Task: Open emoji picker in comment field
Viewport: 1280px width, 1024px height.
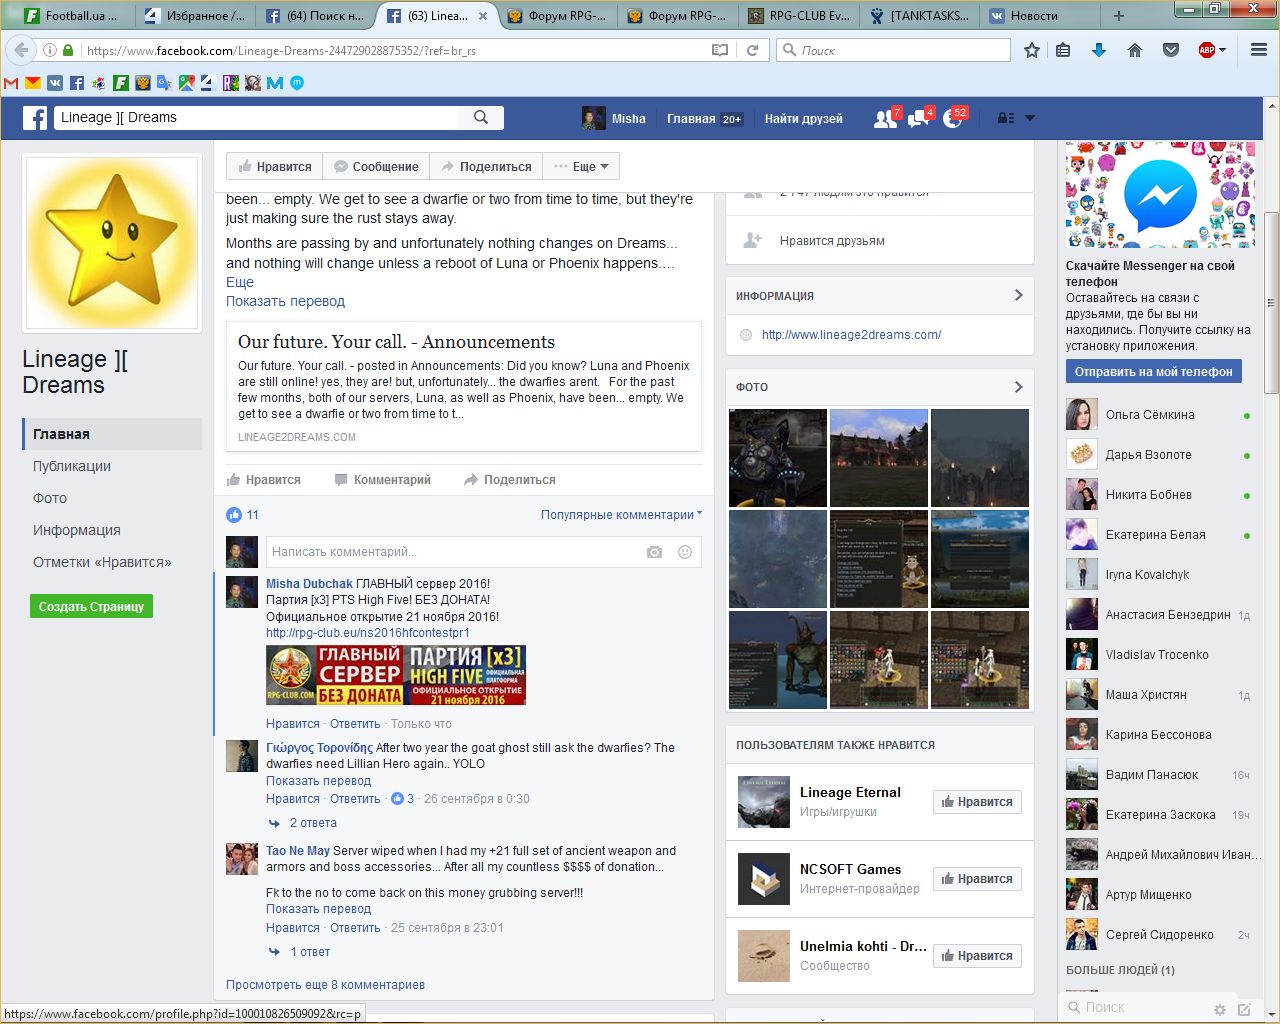Action: [685, 552]
